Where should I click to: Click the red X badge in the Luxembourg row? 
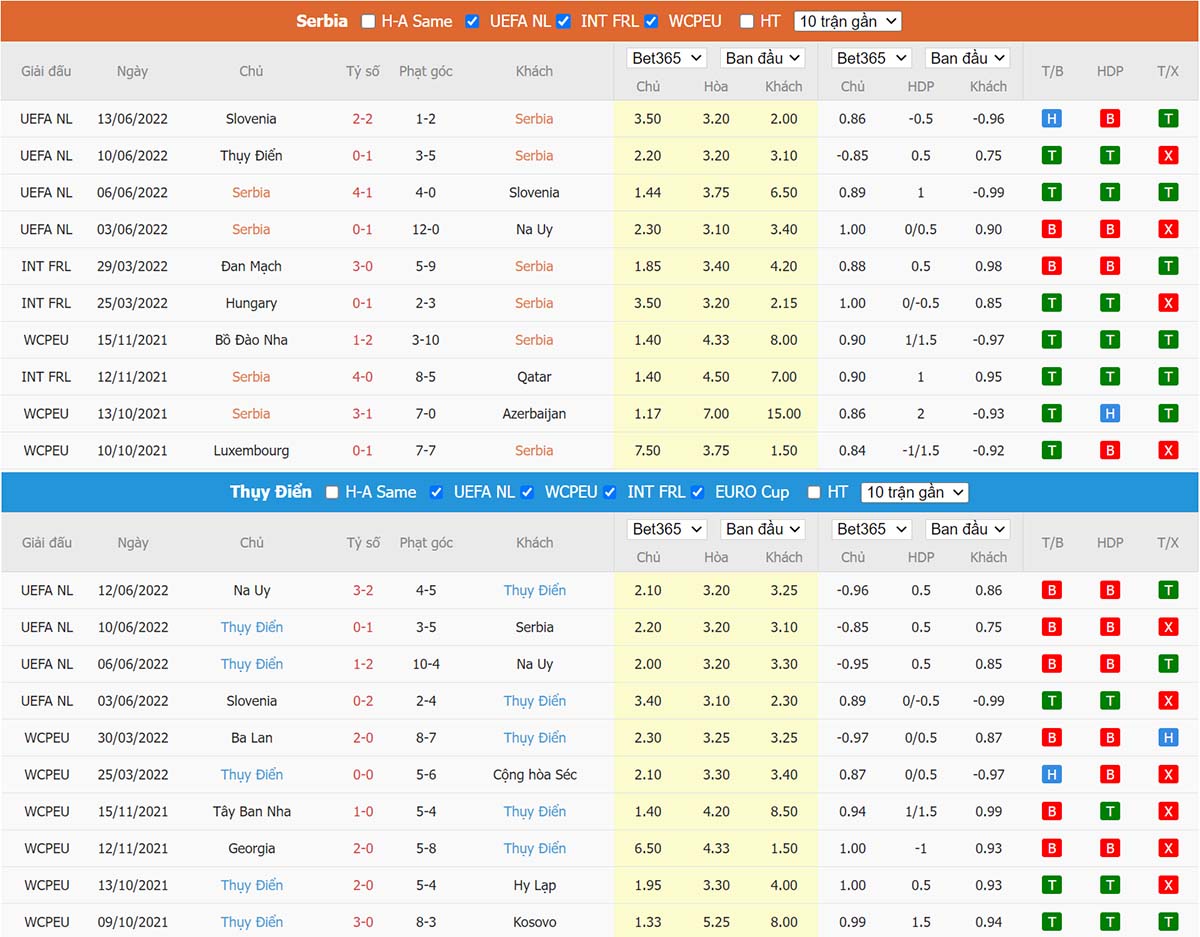point(1168,451)
